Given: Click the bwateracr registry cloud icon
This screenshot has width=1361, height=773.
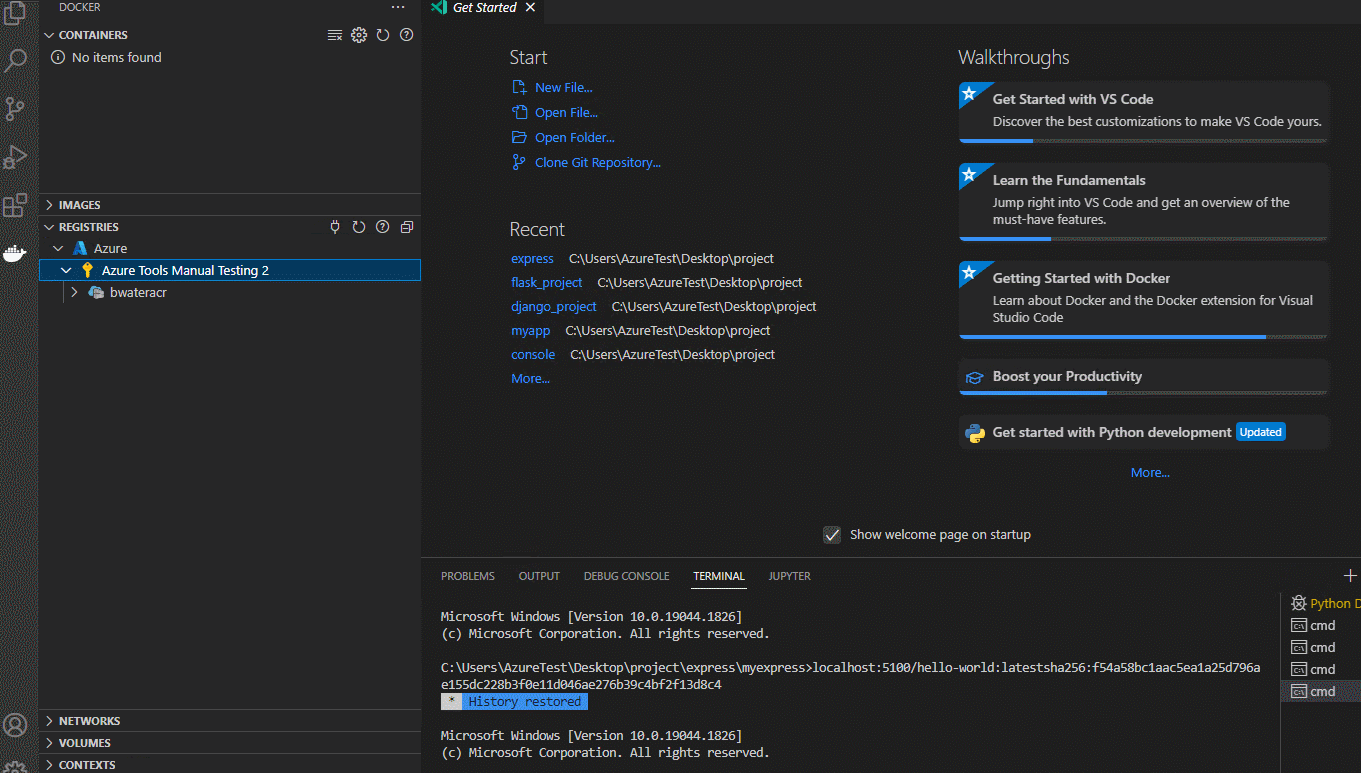Looking at the screenshot, I should (x=96, y=292).
